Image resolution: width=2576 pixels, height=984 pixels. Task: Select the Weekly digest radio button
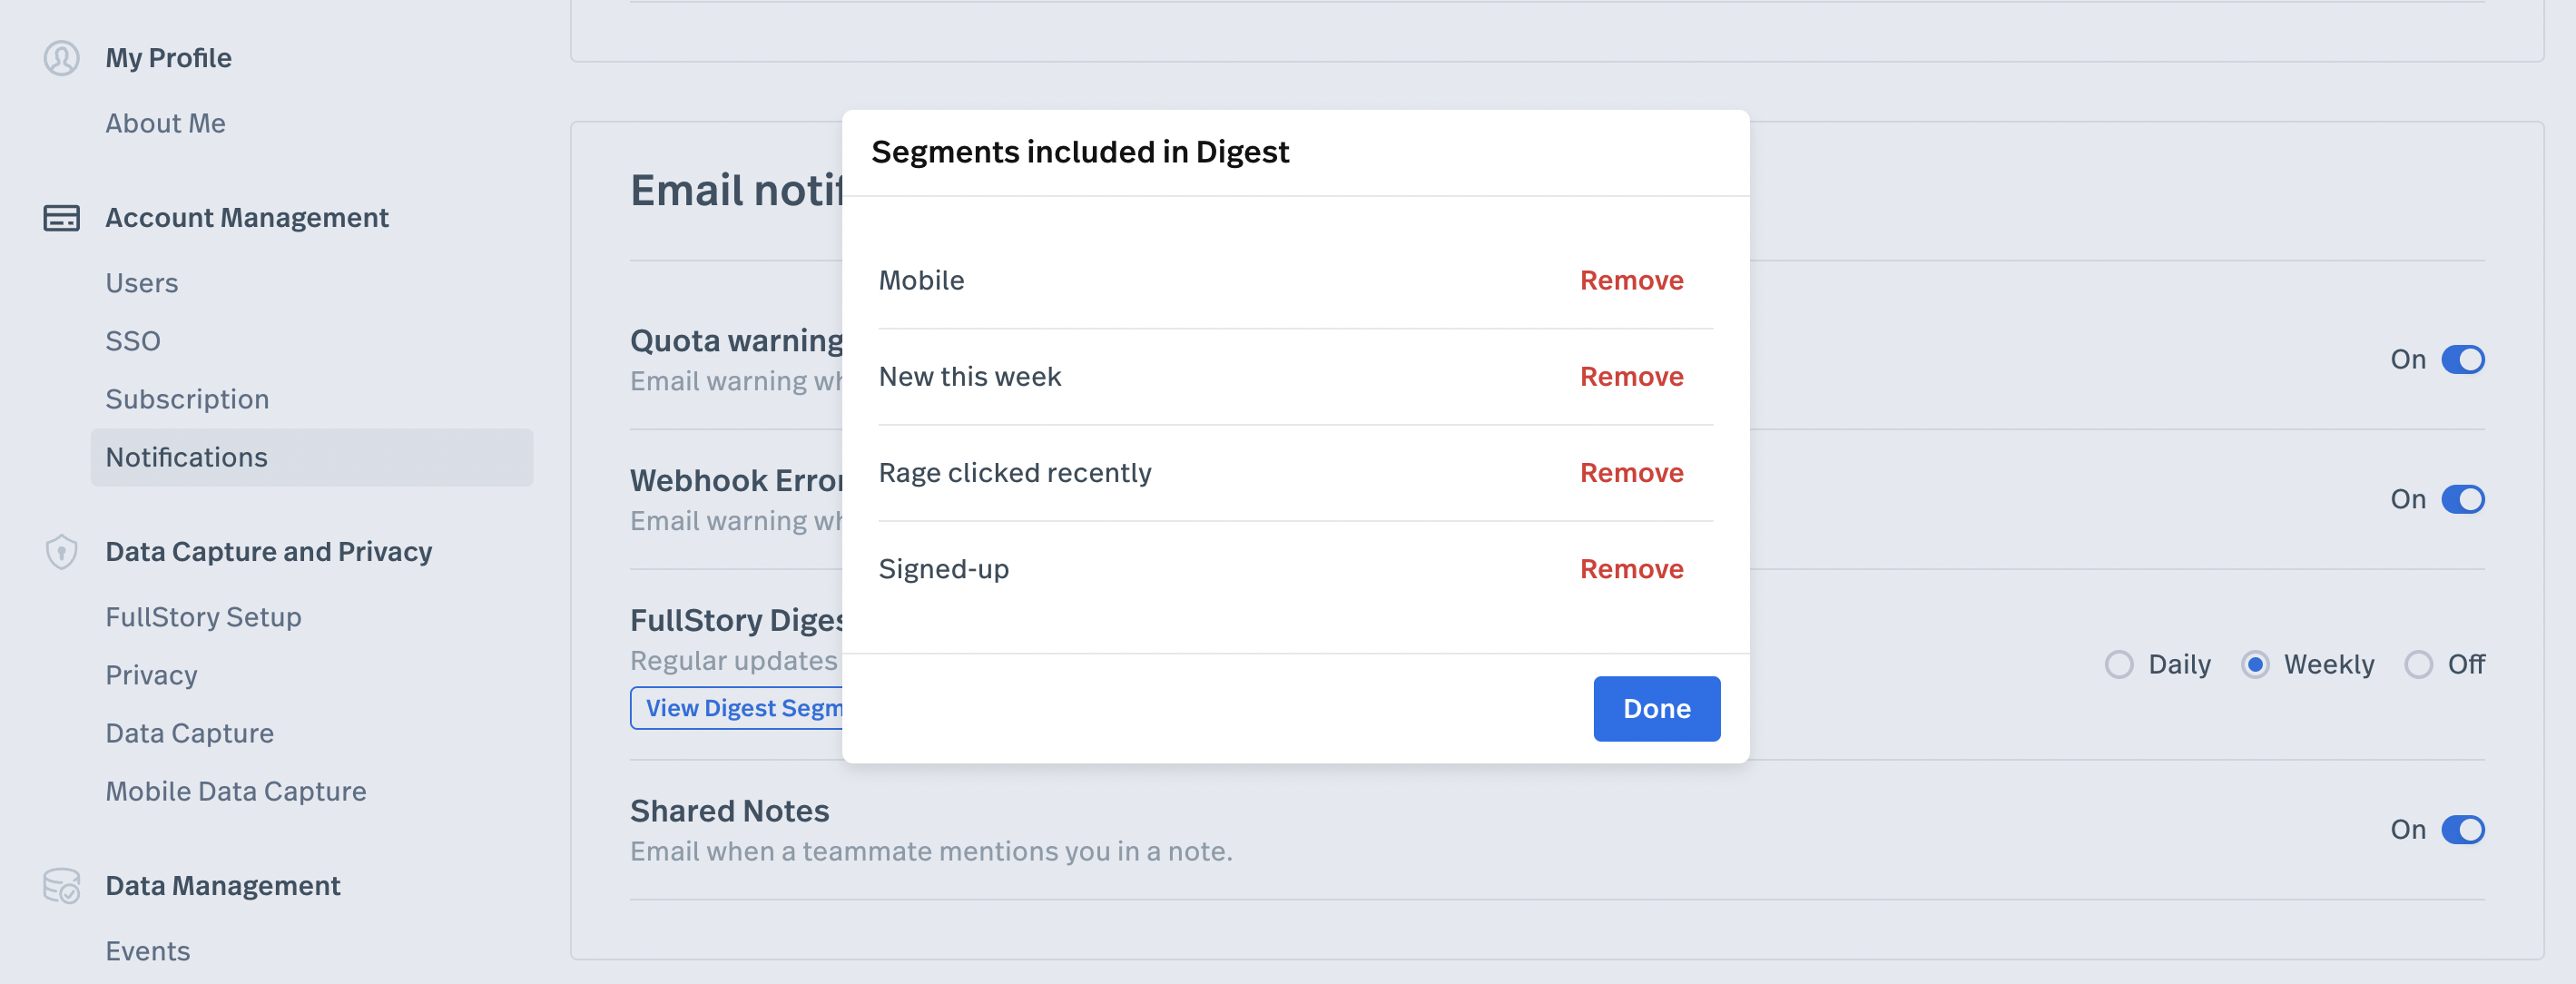tap(2255, 665)
